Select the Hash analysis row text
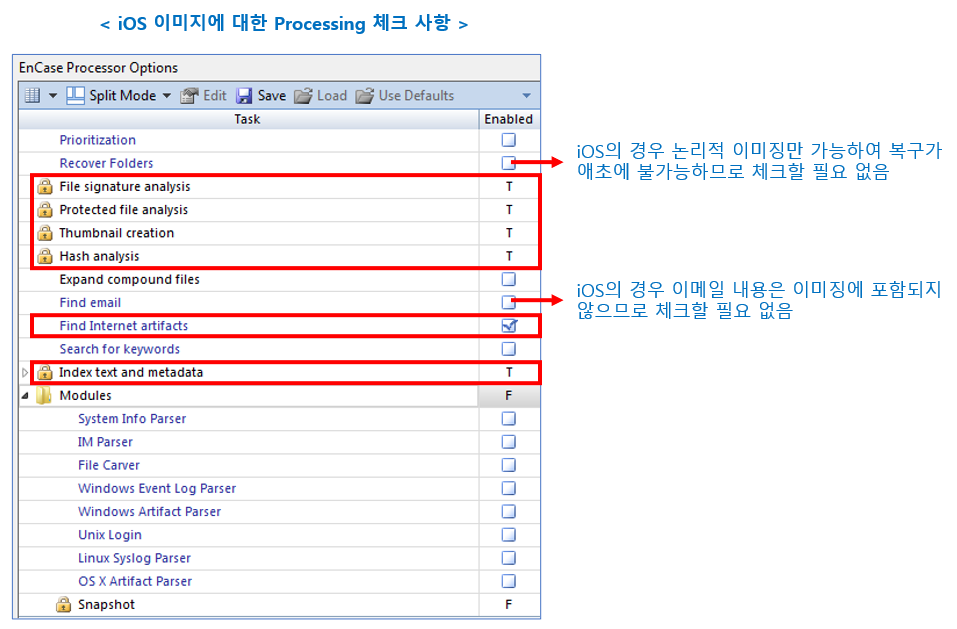 (99, 256)
